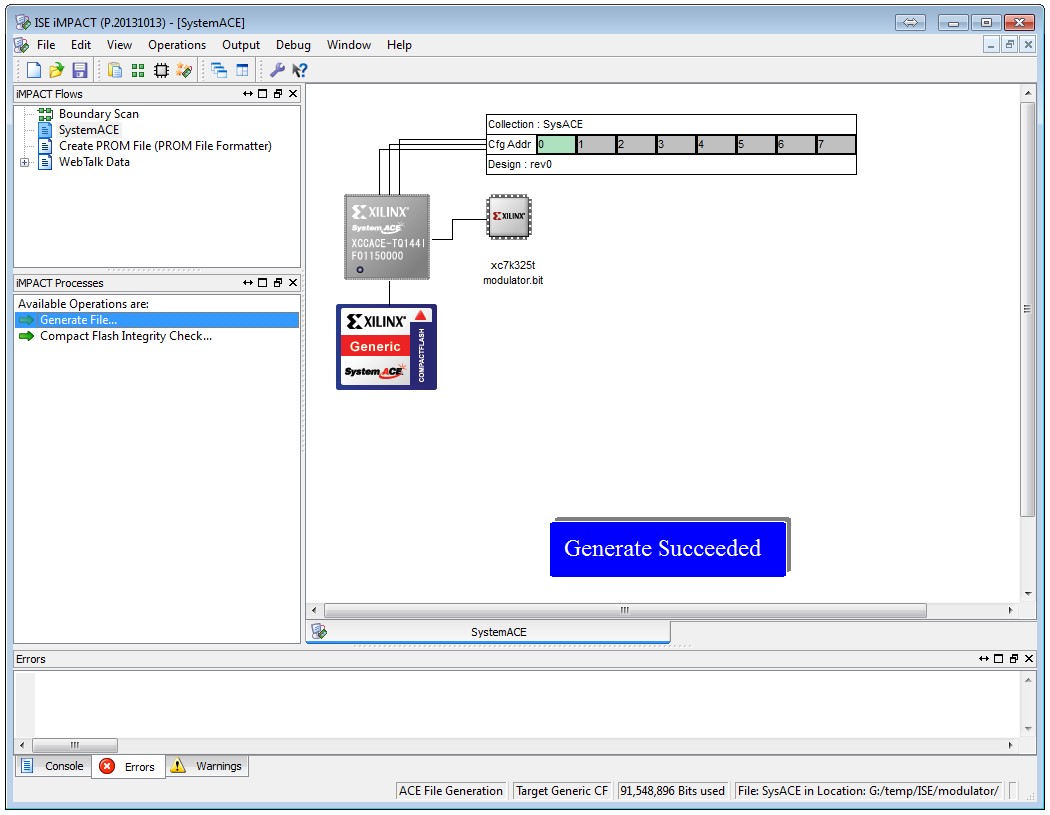
Task: Click the SystemACE tab icon at canvas bottom
Action: [x=319, y=632]
